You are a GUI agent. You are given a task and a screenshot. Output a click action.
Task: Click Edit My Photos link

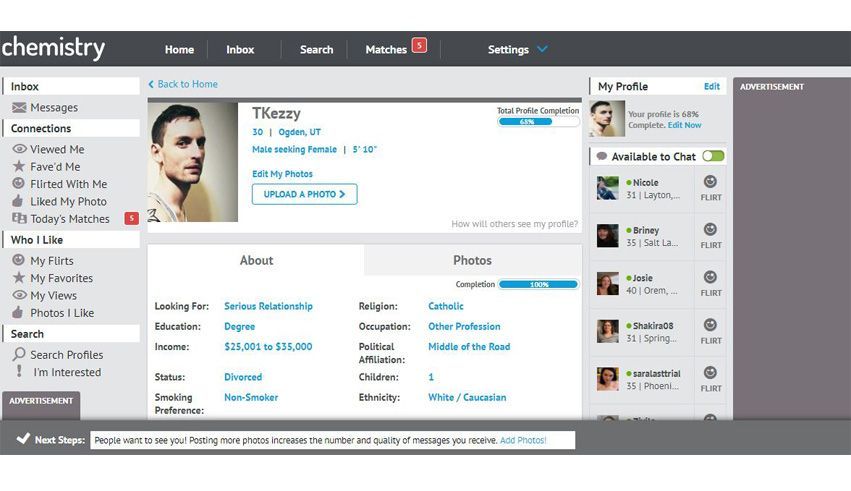coord(282,174)
